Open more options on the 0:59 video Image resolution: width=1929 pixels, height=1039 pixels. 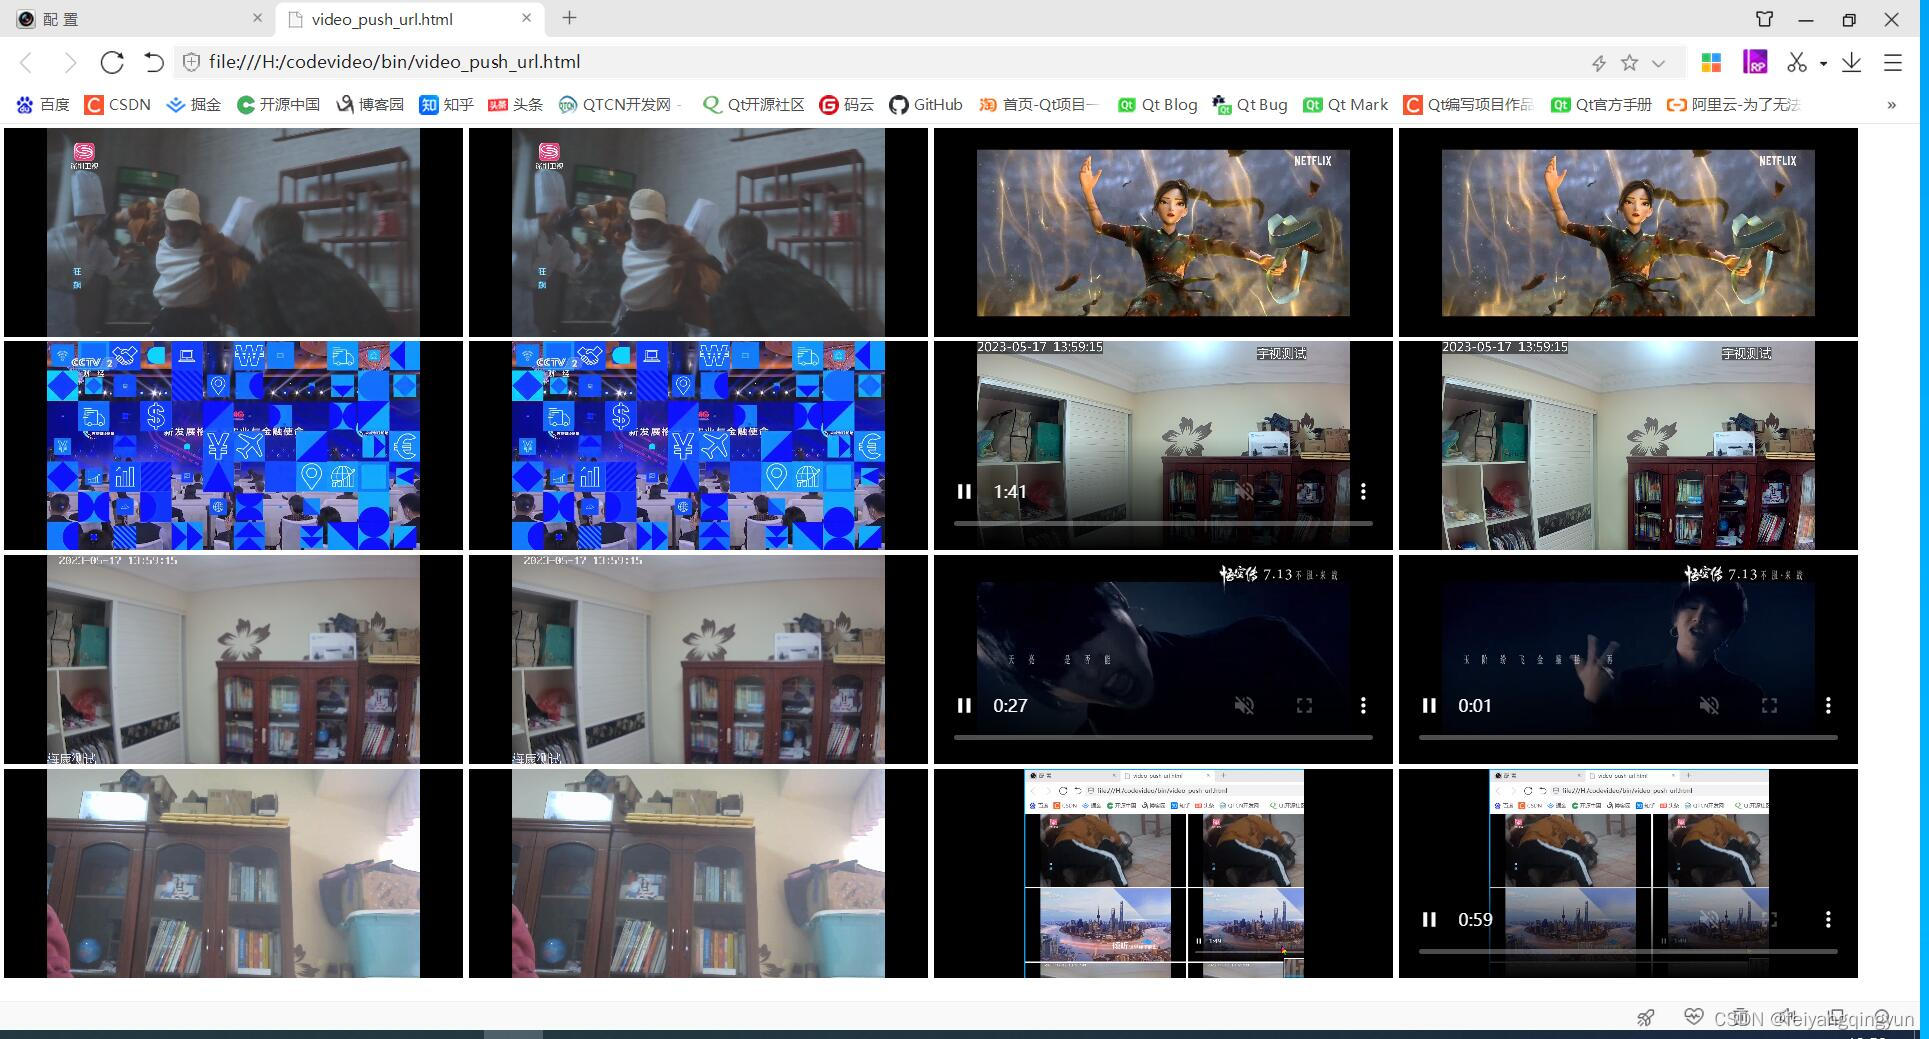(1828, 919)
